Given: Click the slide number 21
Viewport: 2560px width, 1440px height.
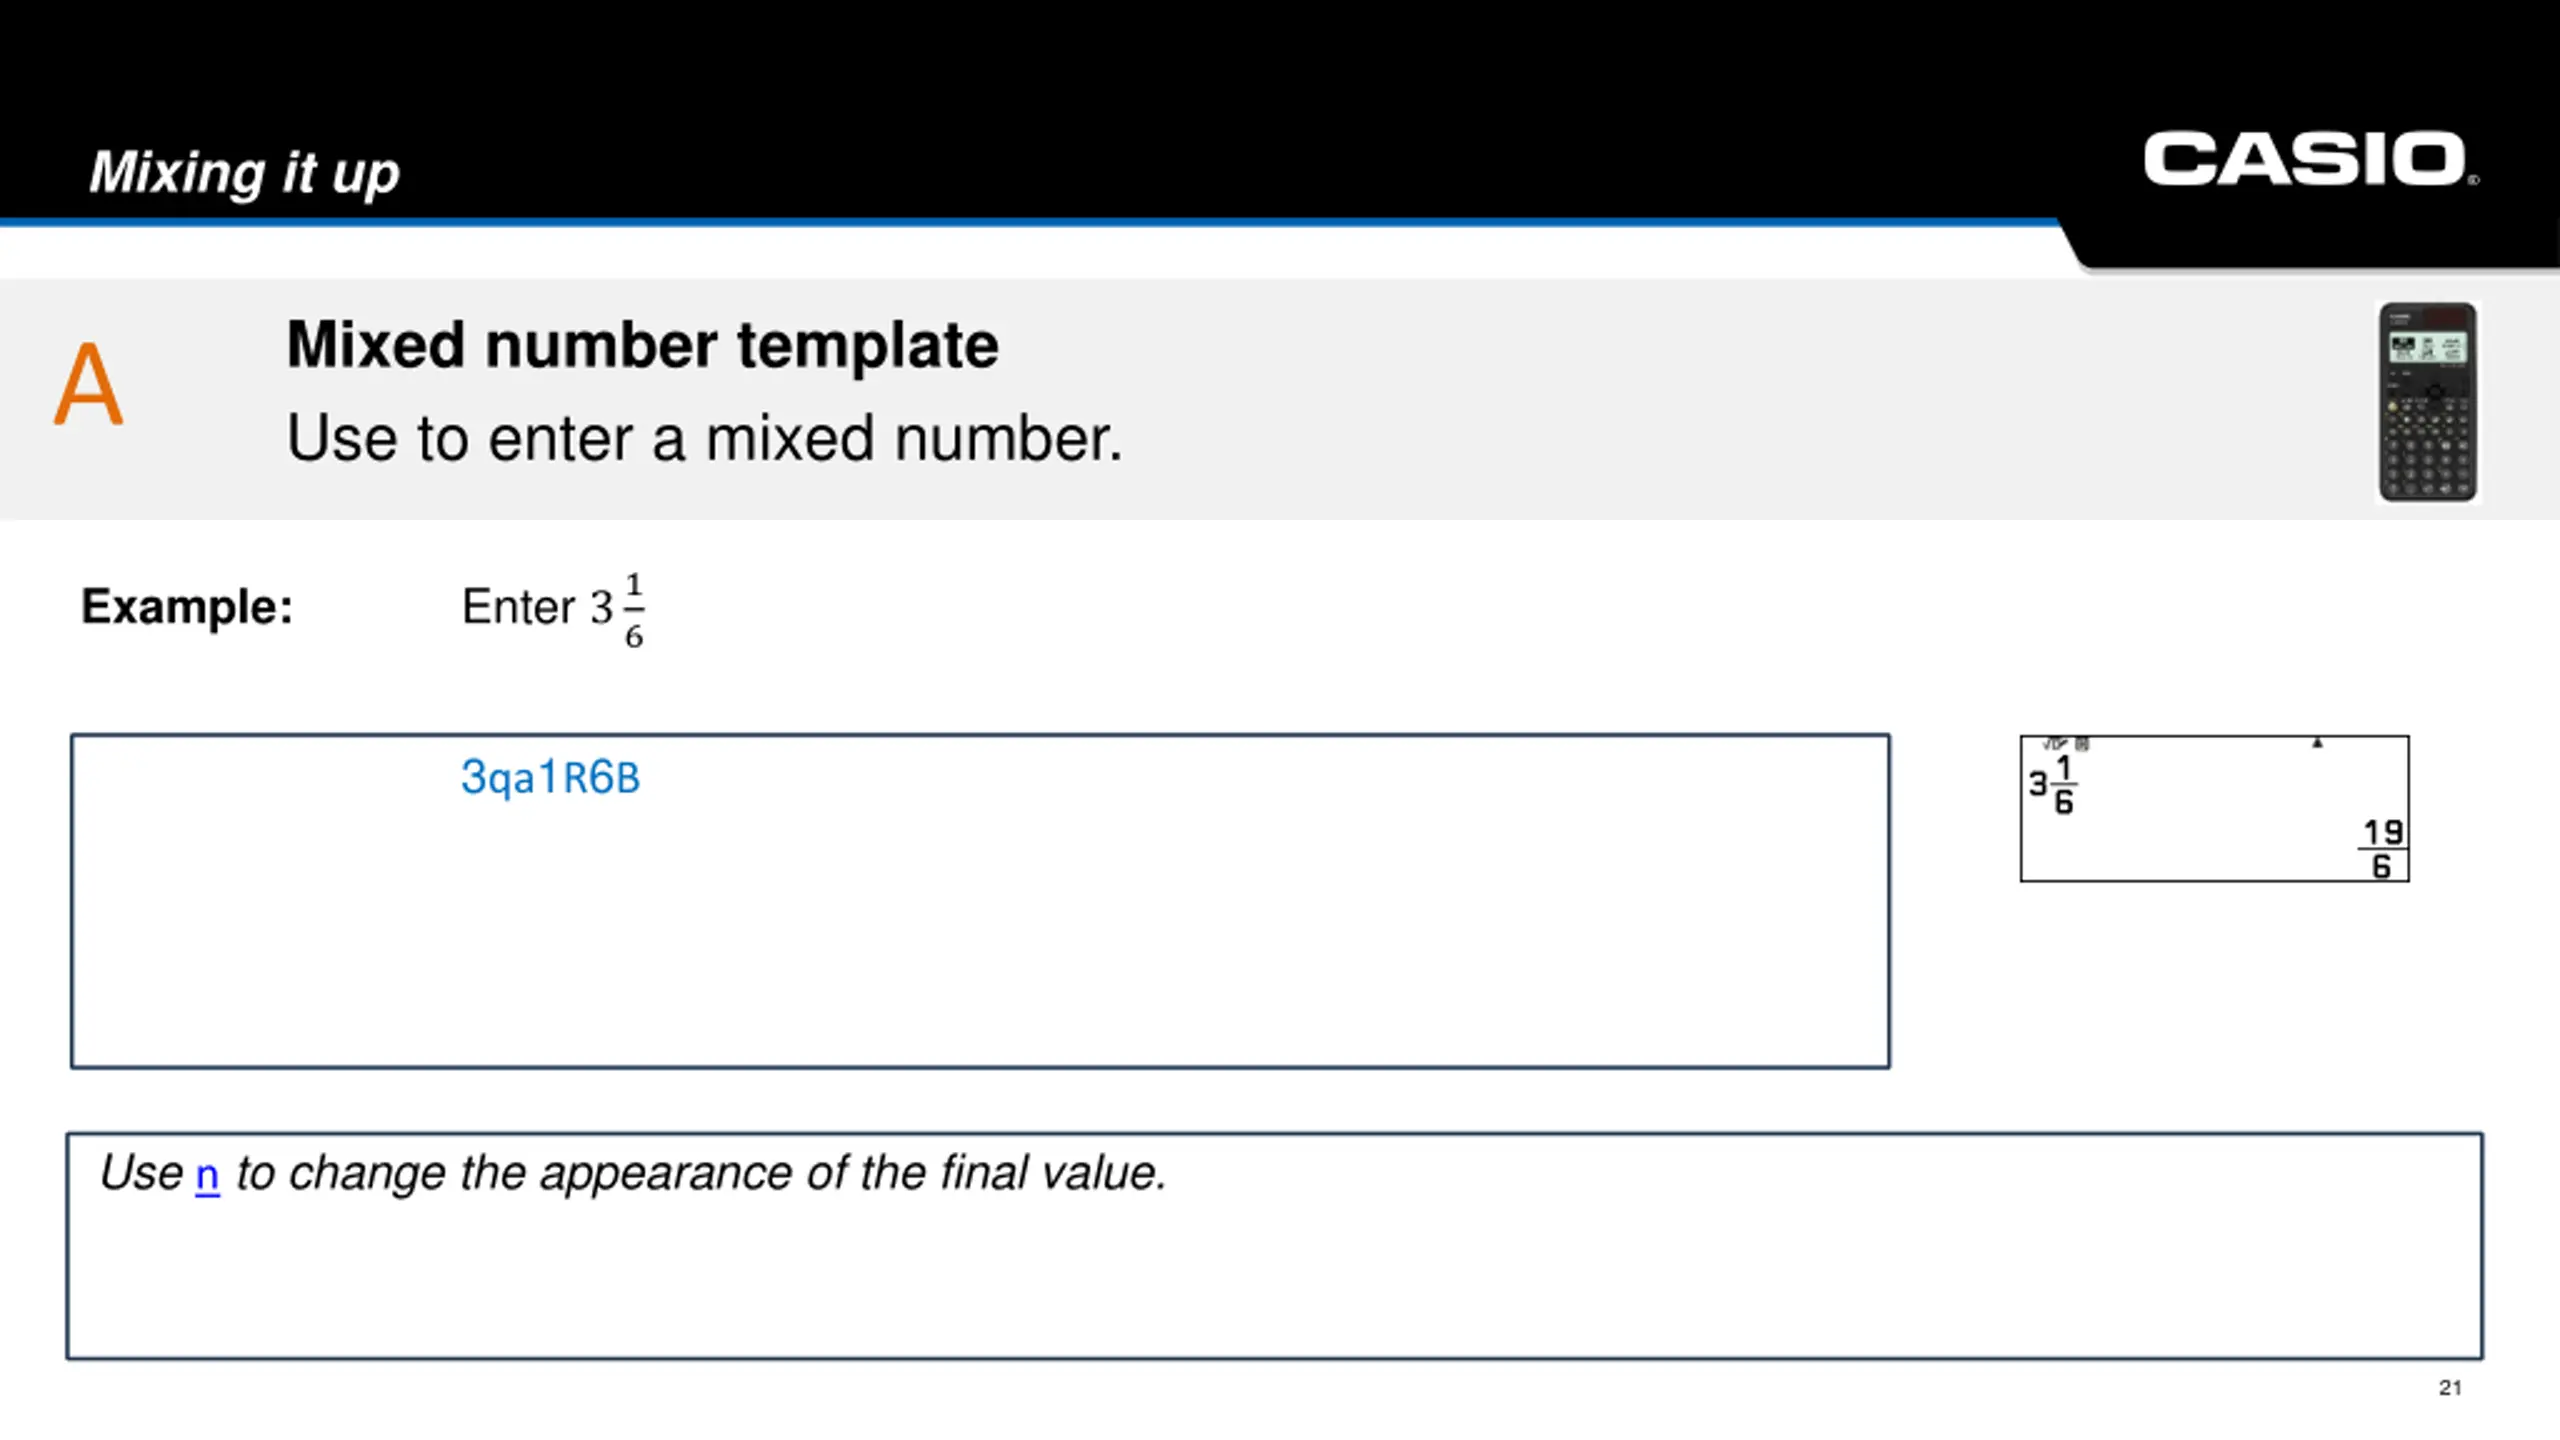Looking at the screenshot, I should 2450,1388.
